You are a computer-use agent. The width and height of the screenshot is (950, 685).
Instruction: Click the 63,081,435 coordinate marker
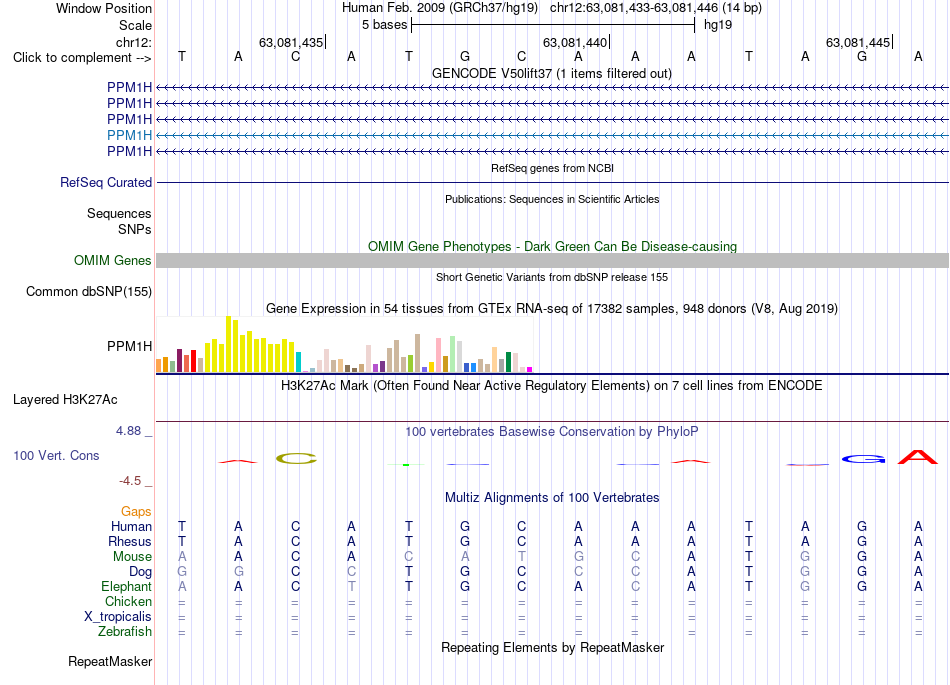[291, 42]
